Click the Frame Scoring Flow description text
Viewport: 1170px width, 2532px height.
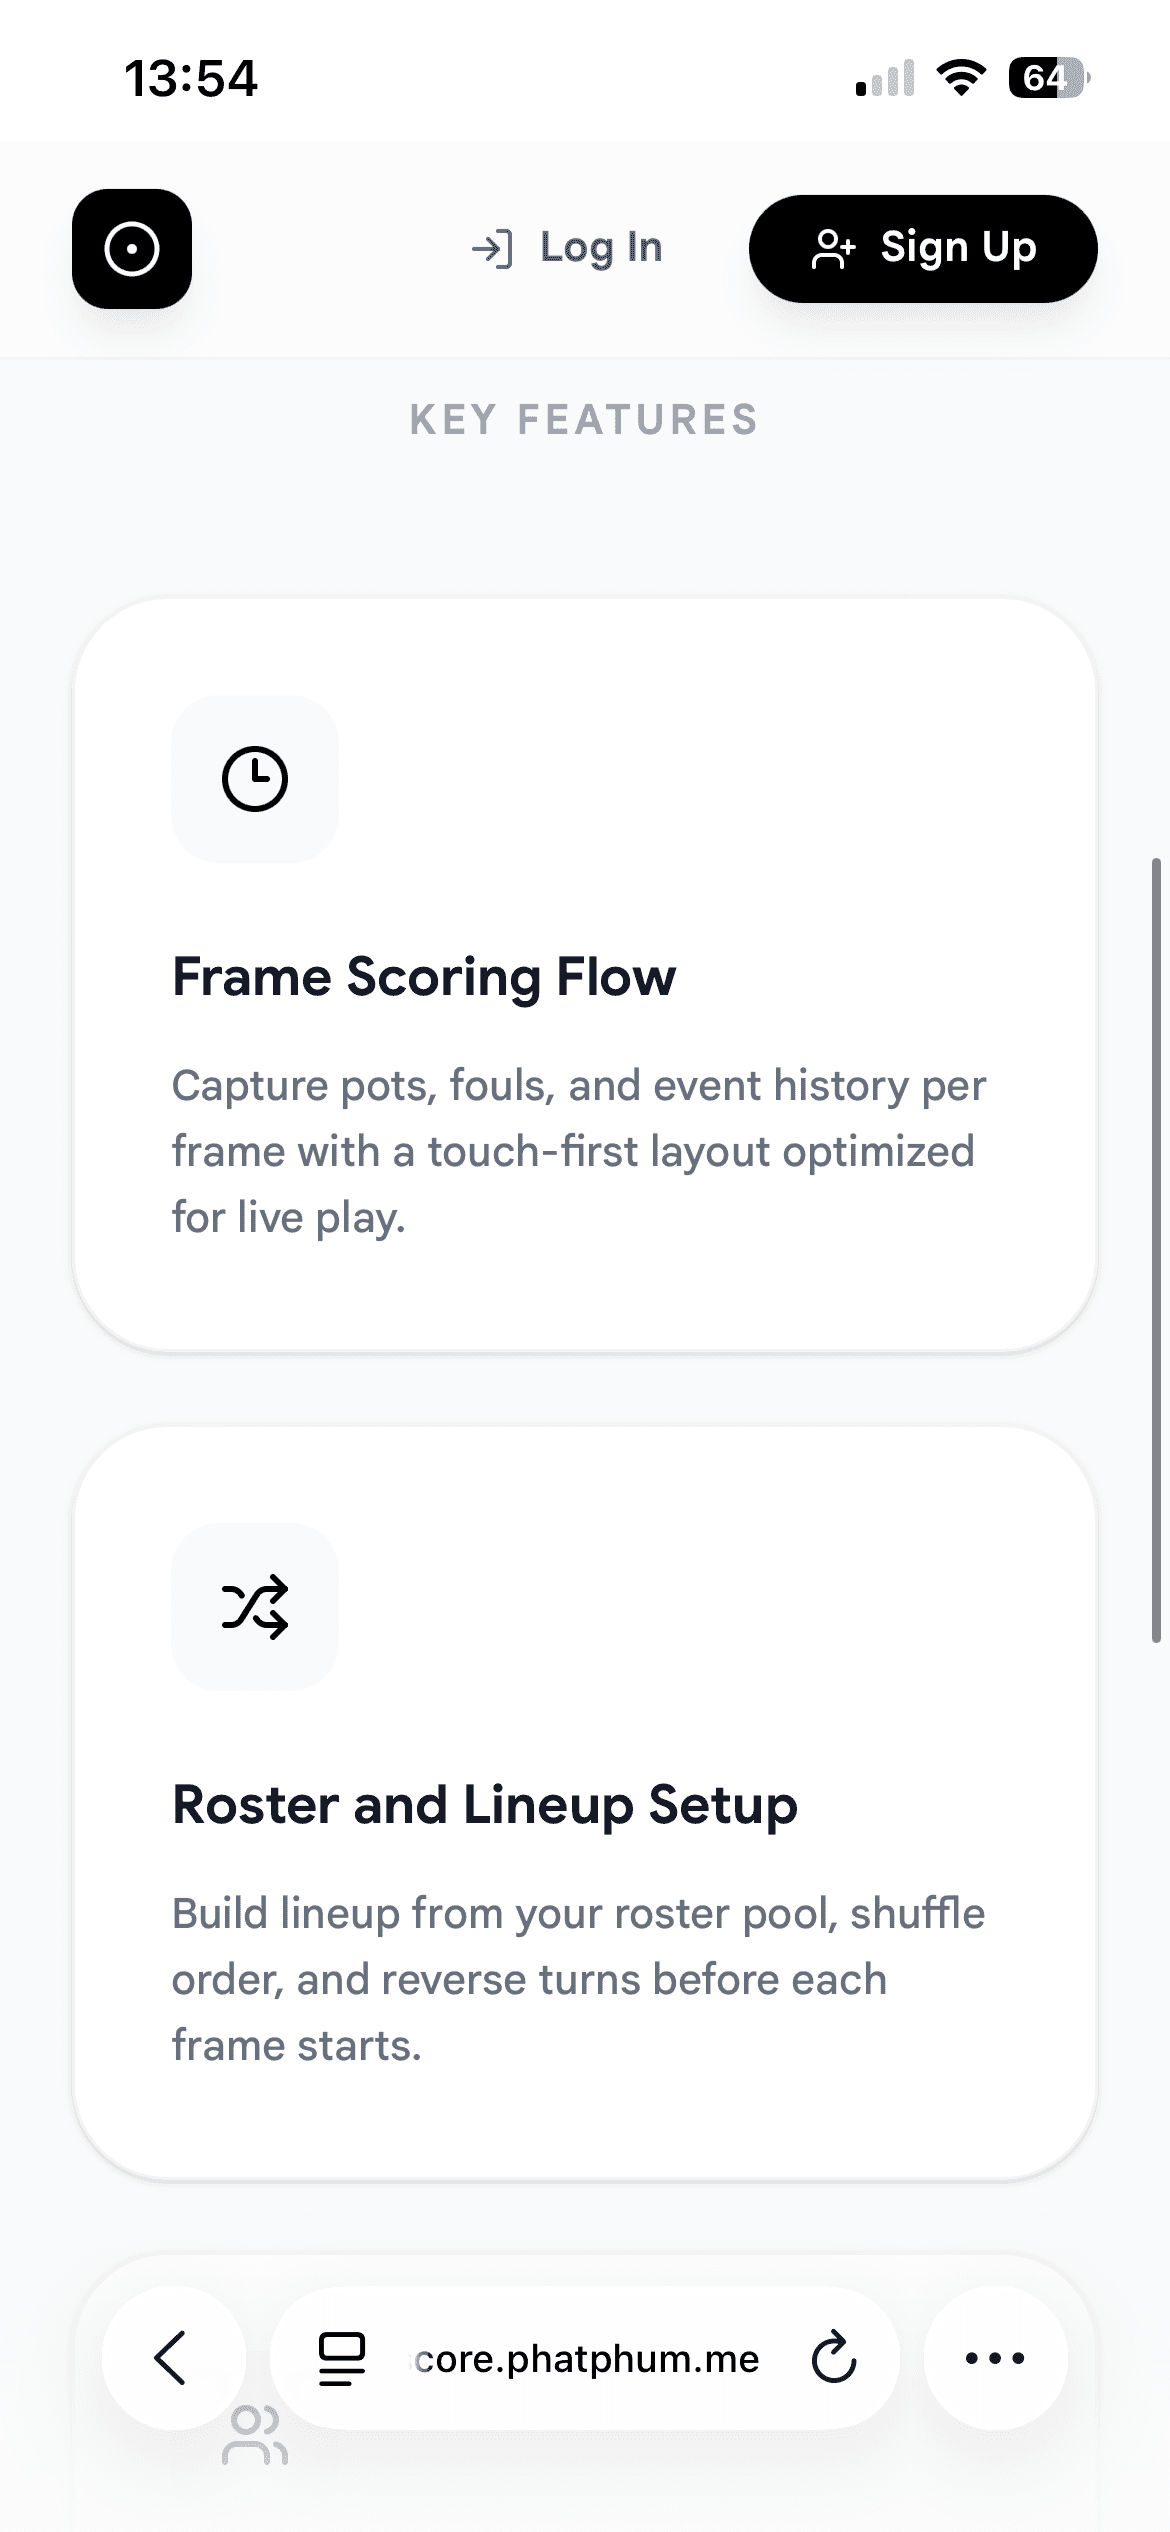point(578,1151)
